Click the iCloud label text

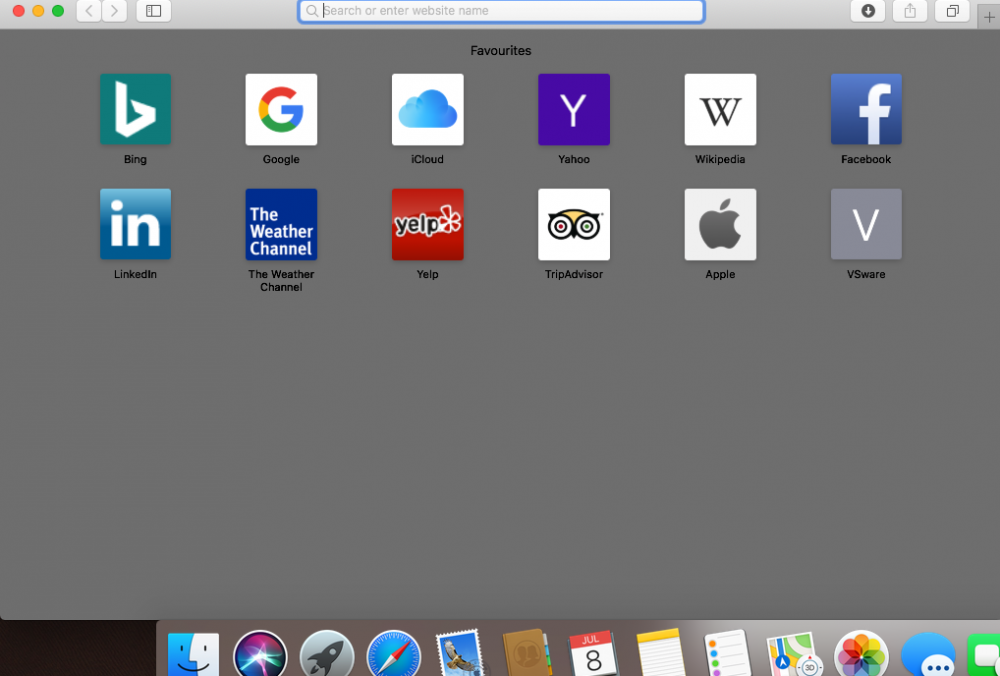pos(427,159)
